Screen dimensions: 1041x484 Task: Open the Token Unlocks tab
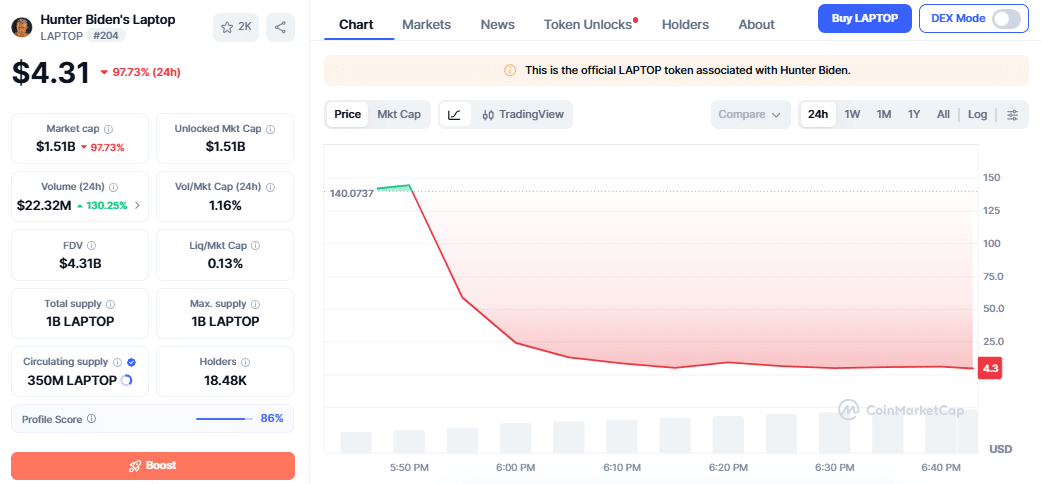click(588, 25)
